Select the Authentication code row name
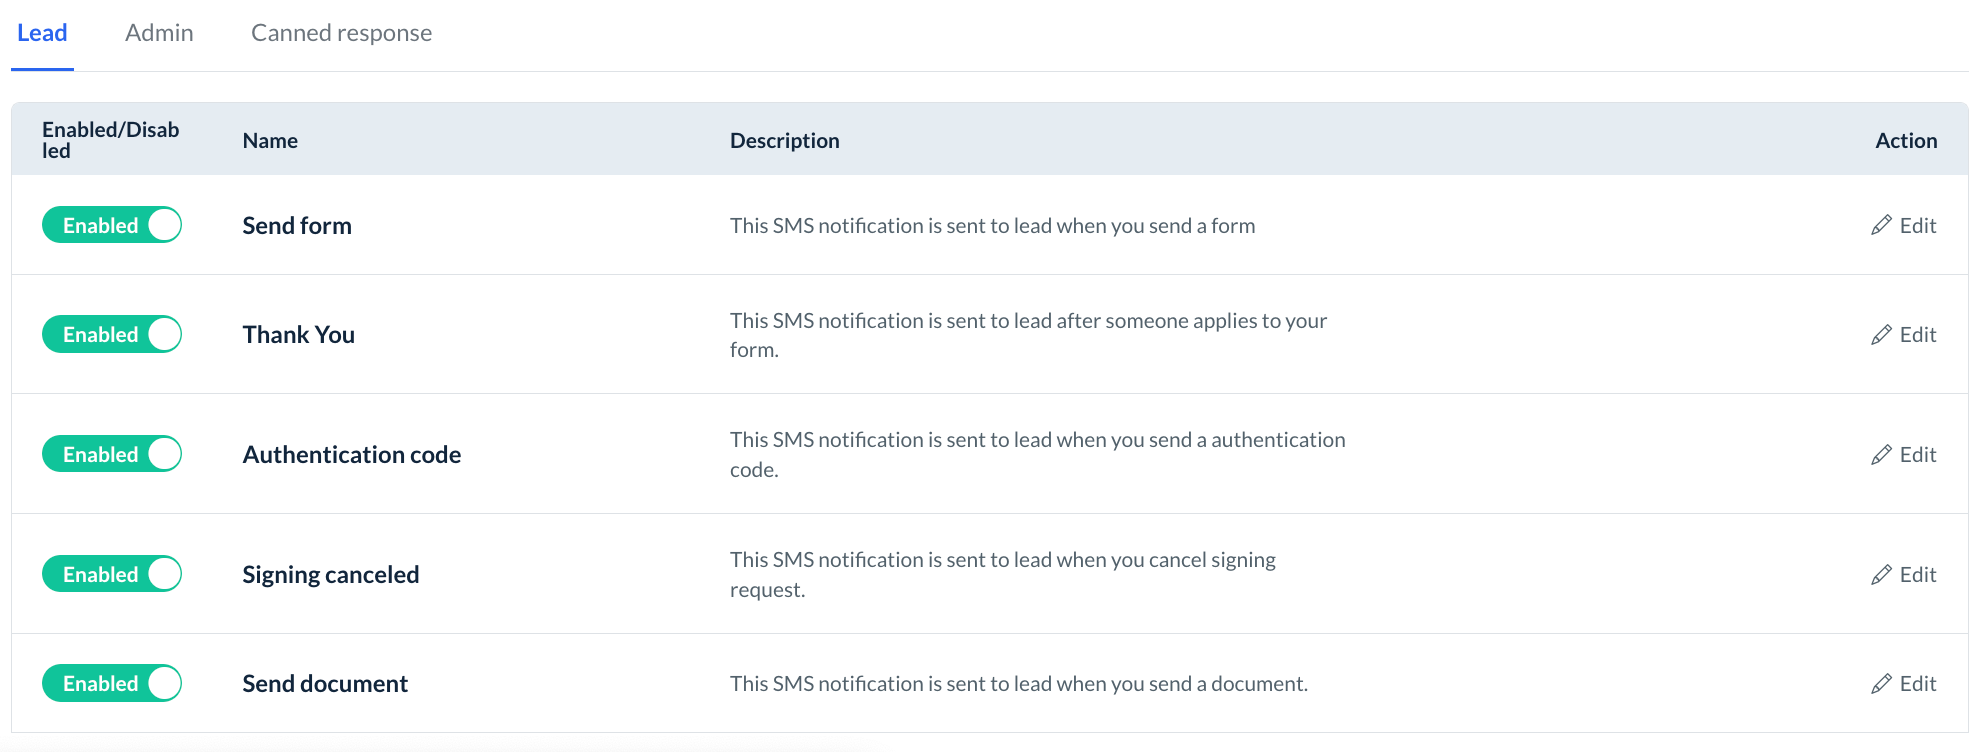Viewport: 1982px width, 752px height. (351, 455)
